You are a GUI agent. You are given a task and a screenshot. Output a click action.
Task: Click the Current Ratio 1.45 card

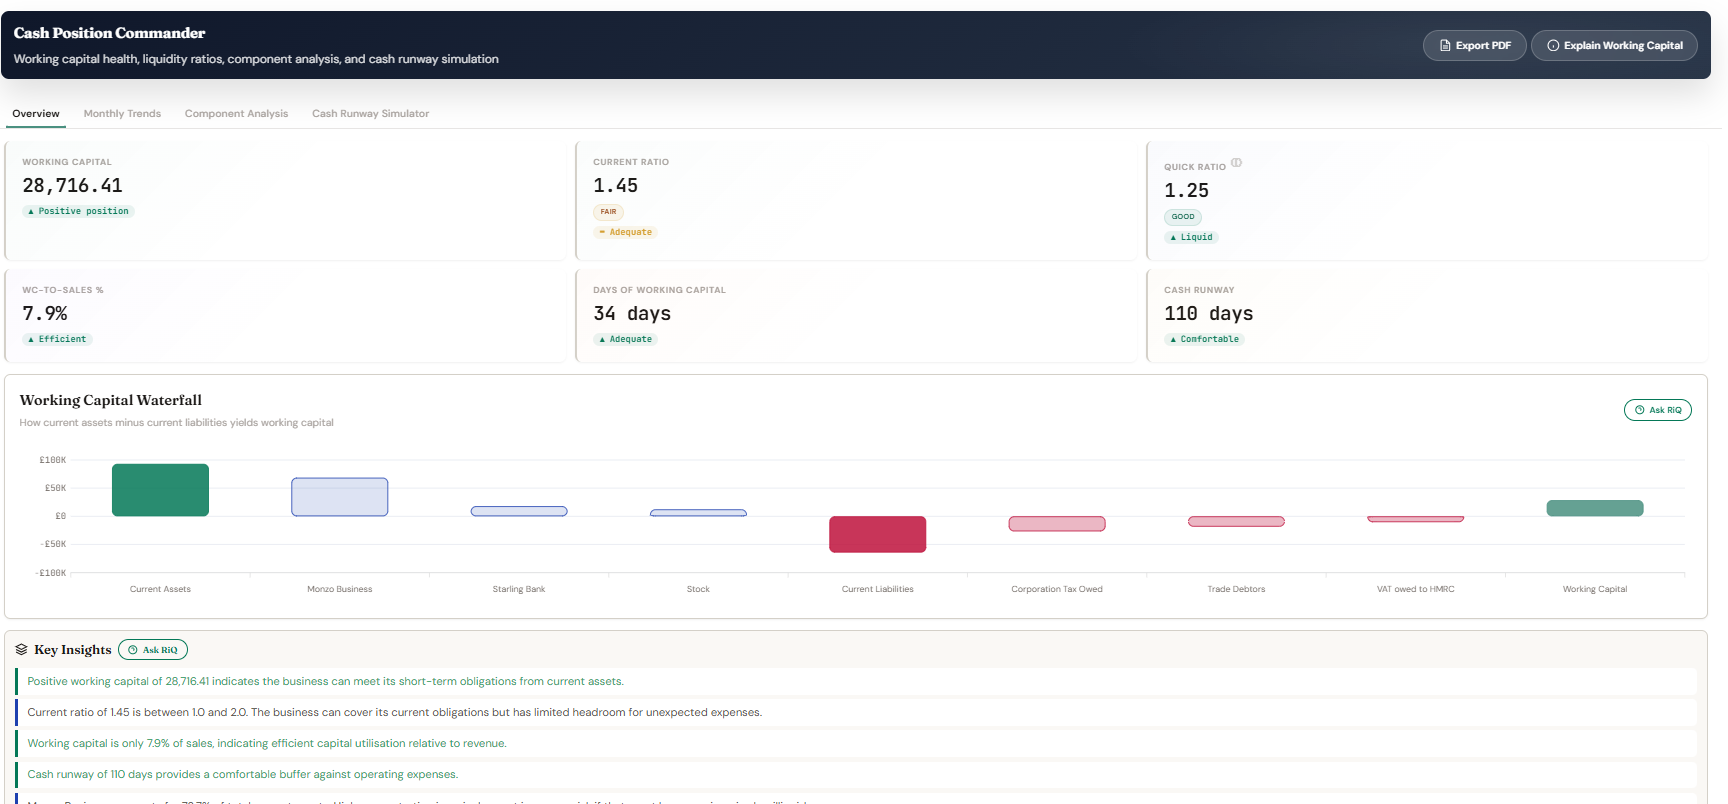(856, 200)
